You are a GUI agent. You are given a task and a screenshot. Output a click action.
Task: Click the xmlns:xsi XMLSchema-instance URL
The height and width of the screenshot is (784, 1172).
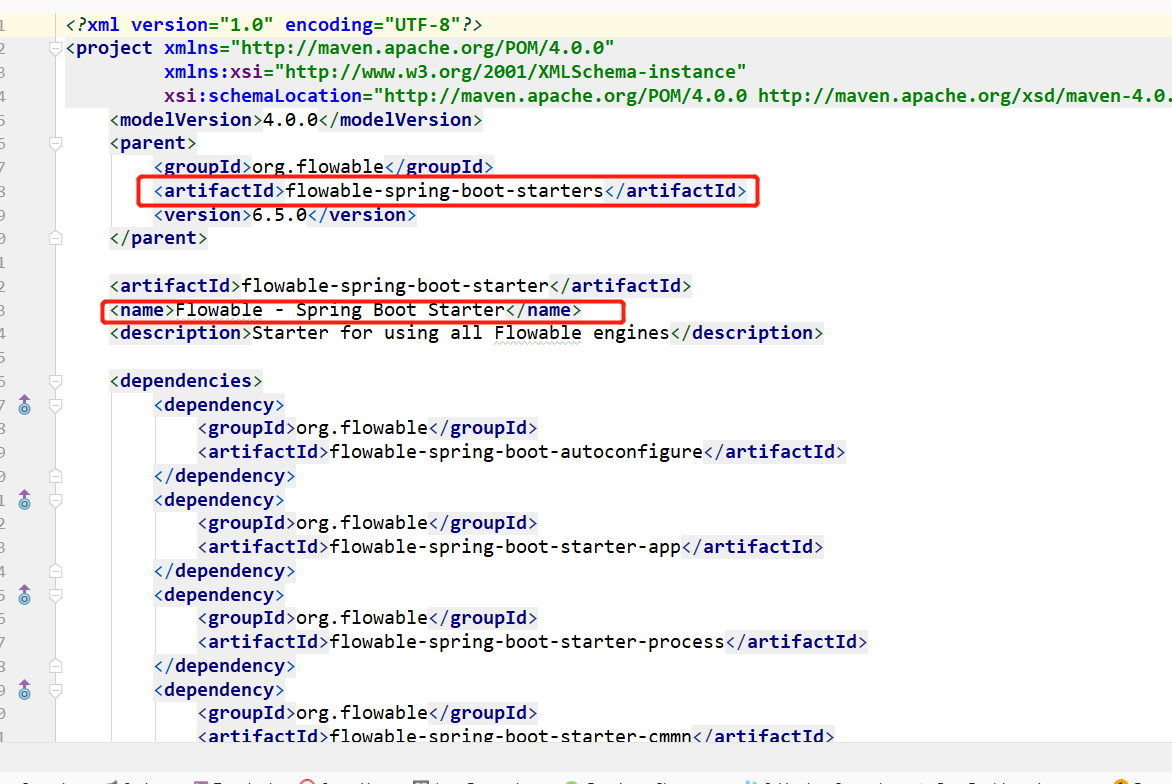pyautogui.click(x=511, y=72)
